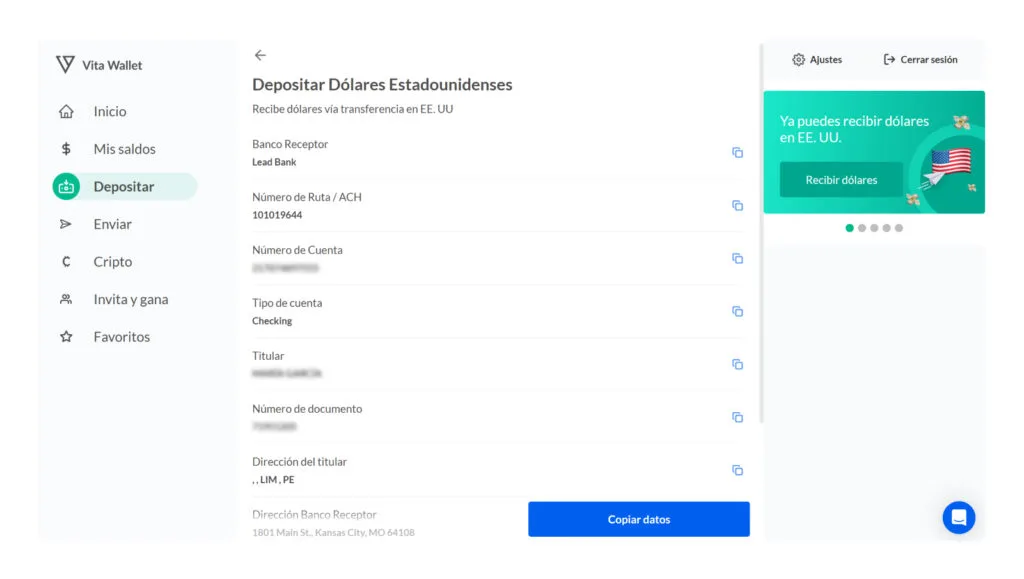The image size is (1024, 579).
Task: Copy the Número de documento value
Action: (737, 418)
